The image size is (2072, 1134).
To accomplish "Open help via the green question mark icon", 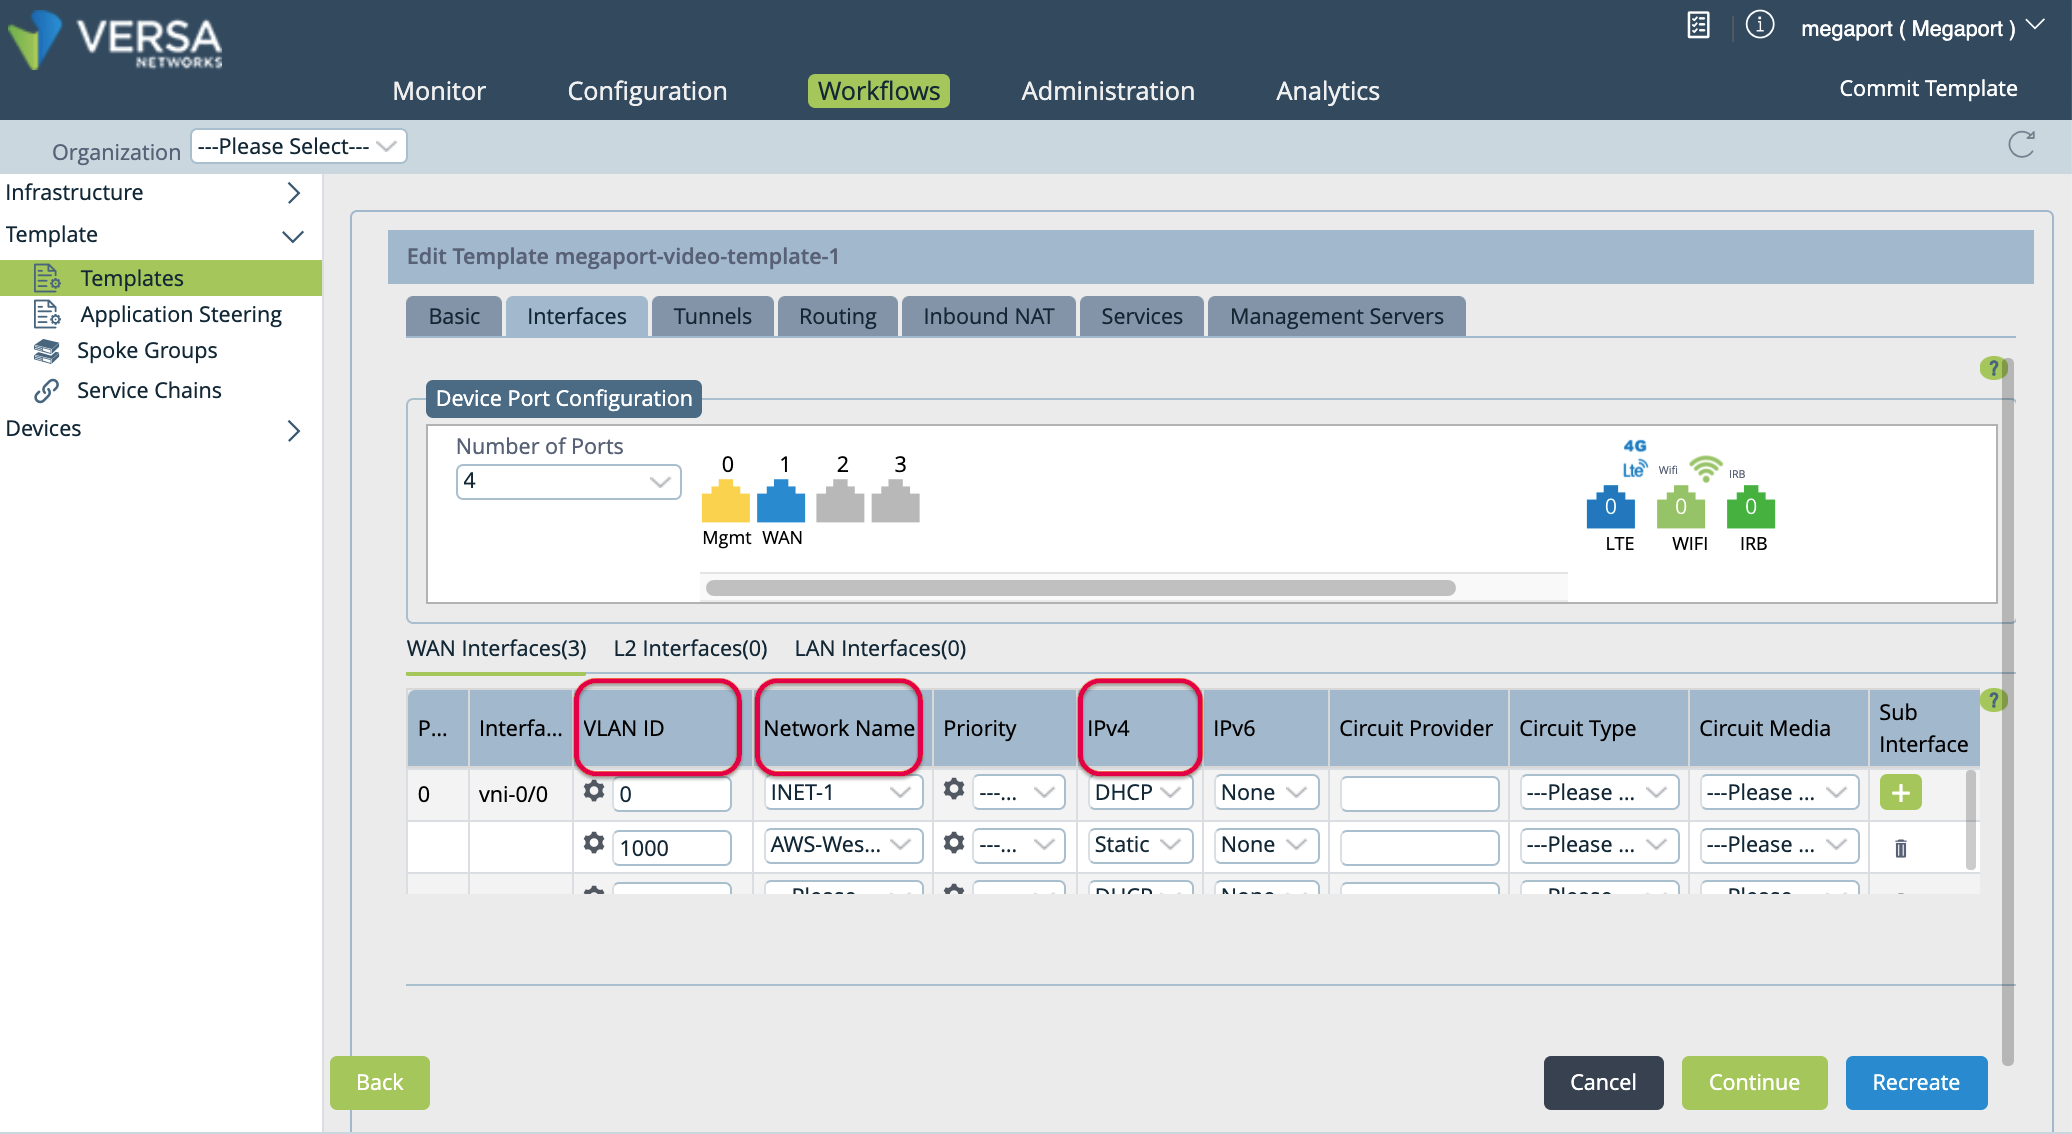I will 1993,368.
